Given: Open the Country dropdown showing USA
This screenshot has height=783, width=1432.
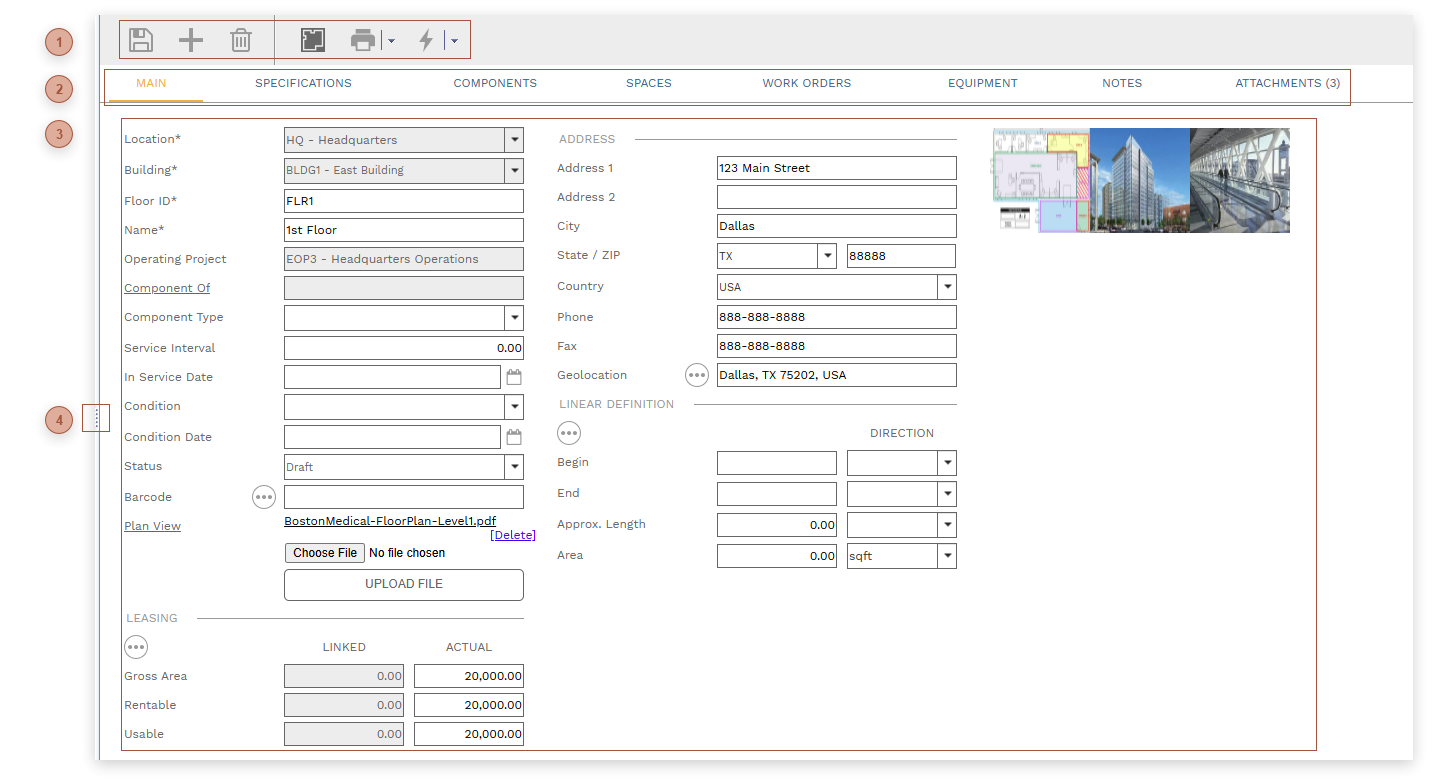Looking at the screenshot, I should click(x=946, y=288).
